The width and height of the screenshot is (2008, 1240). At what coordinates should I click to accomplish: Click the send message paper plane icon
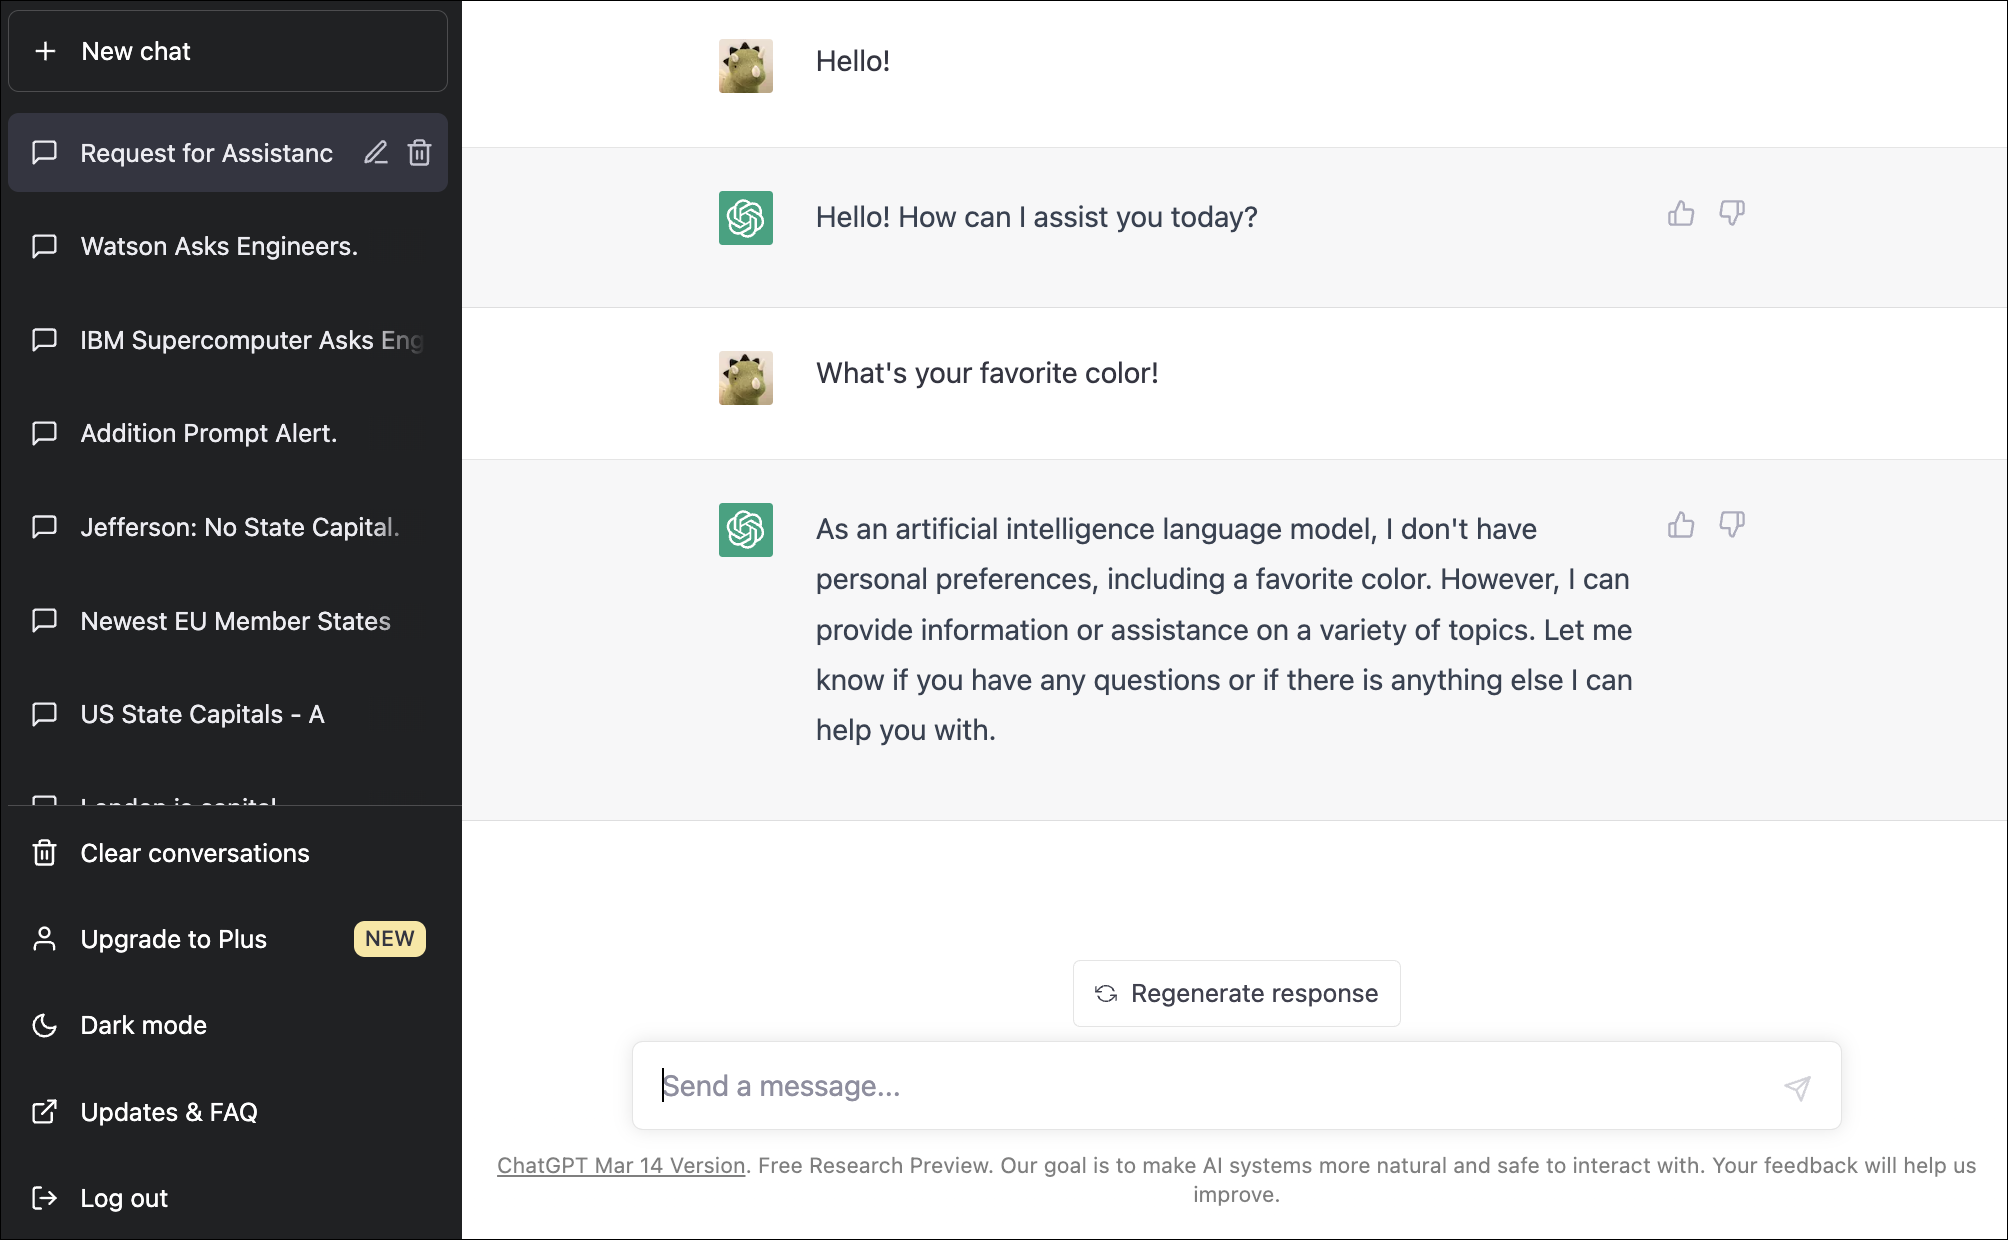tap(1797, 1088)
